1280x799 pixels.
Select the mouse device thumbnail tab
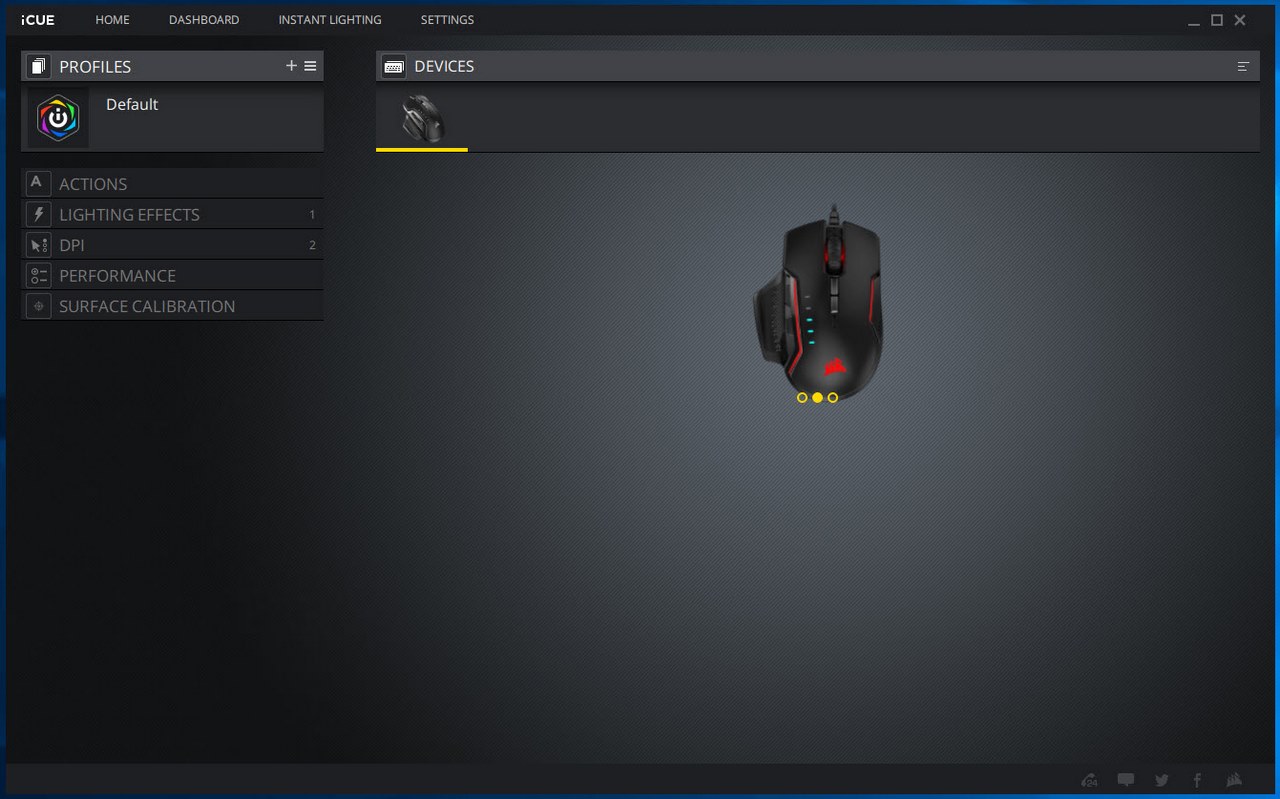coord(422,119)
